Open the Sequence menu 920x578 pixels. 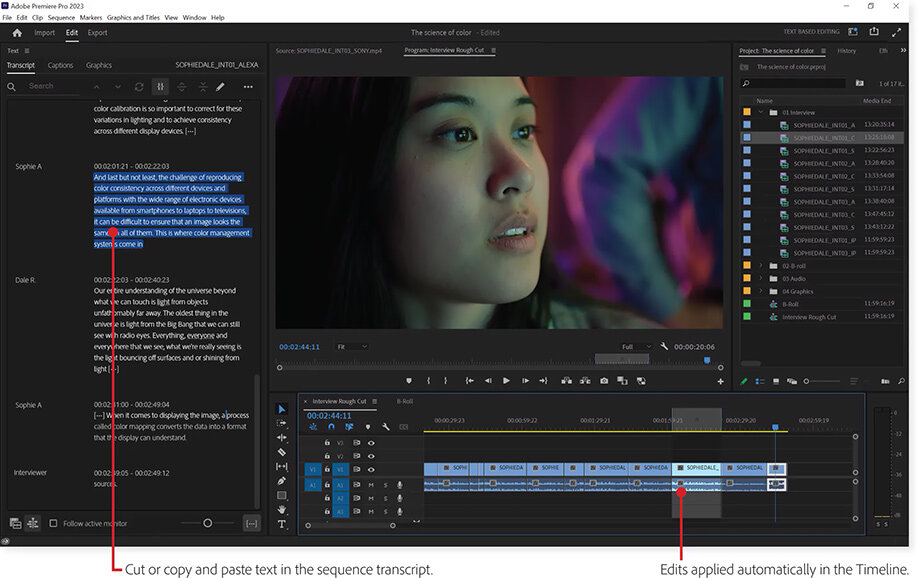point(61,18)
